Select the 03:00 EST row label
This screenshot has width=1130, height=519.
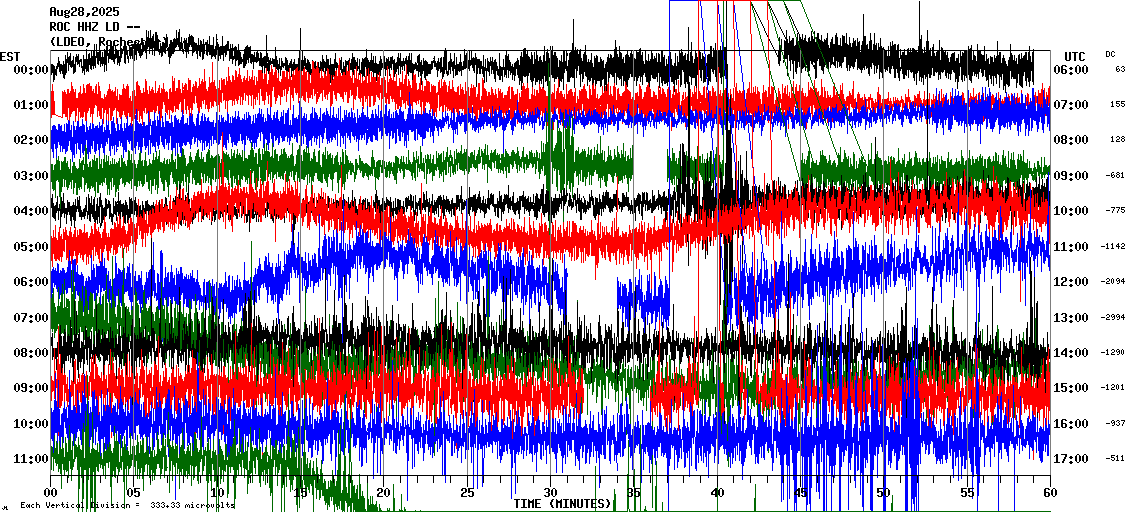tap(30, 176)
